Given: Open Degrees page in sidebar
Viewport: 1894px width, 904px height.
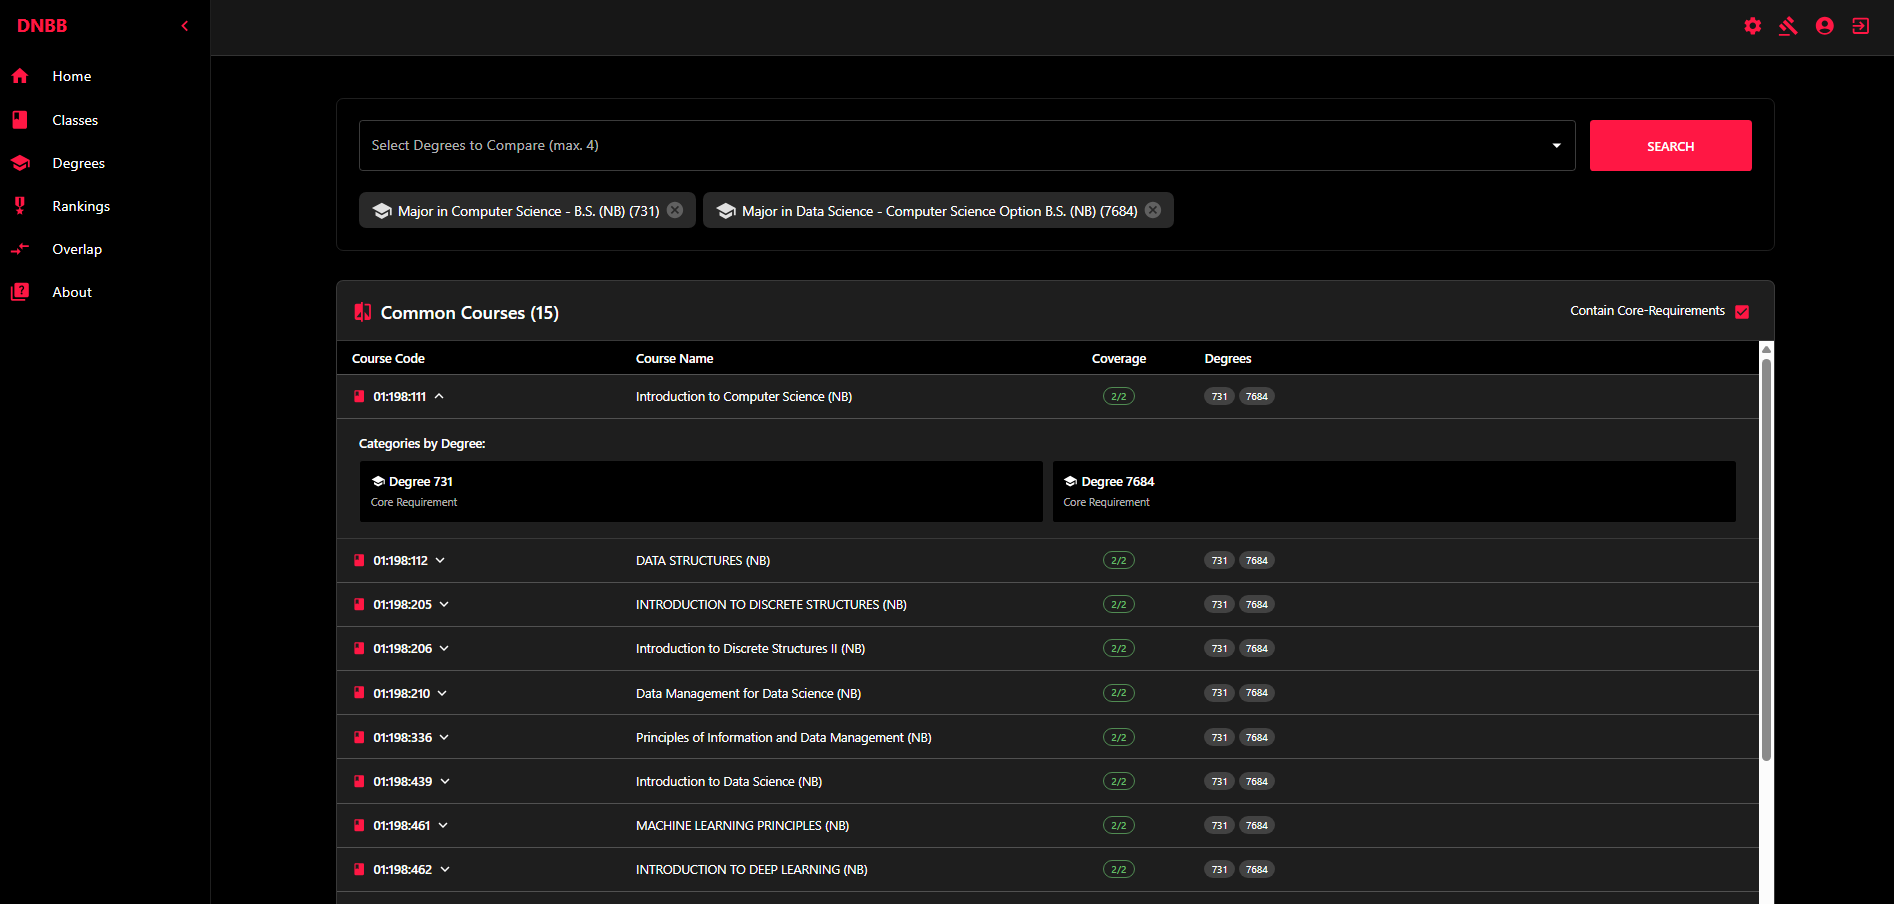Looking at the screenshot, I should pos(78,163).
